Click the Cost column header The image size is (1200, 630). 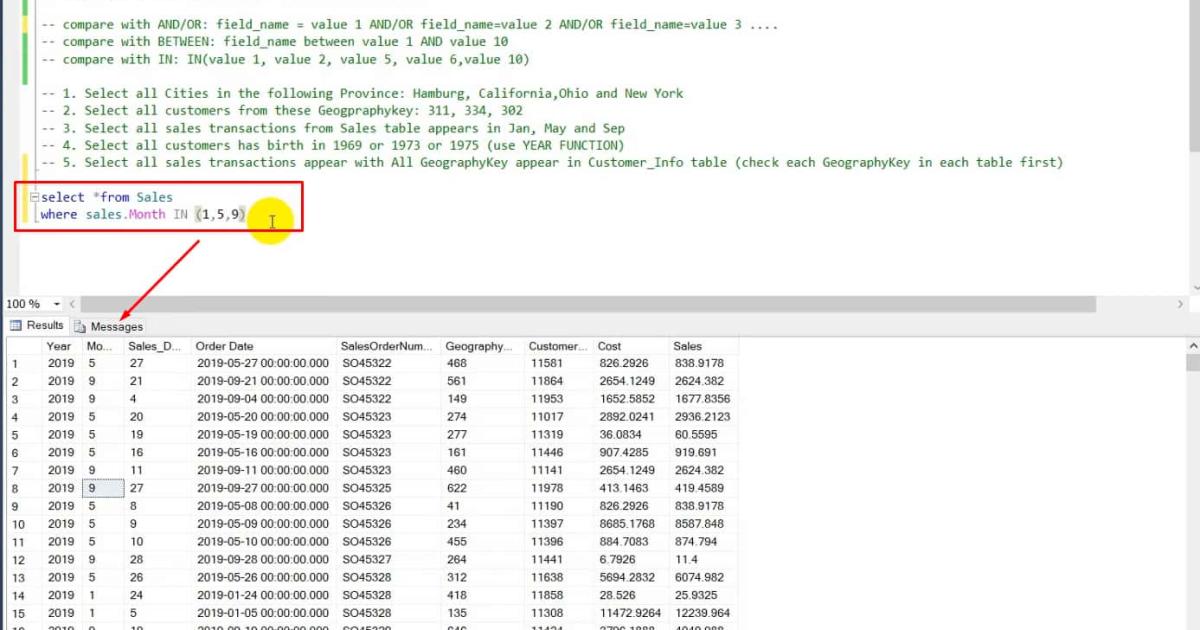click(x=610, y=344)
